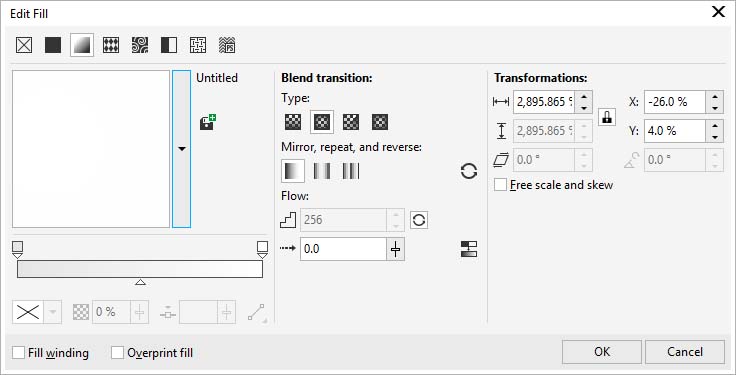The height and width of the screenshot is (375, 736).
Task: Click the node color swatch
Action: click(28, 313)
